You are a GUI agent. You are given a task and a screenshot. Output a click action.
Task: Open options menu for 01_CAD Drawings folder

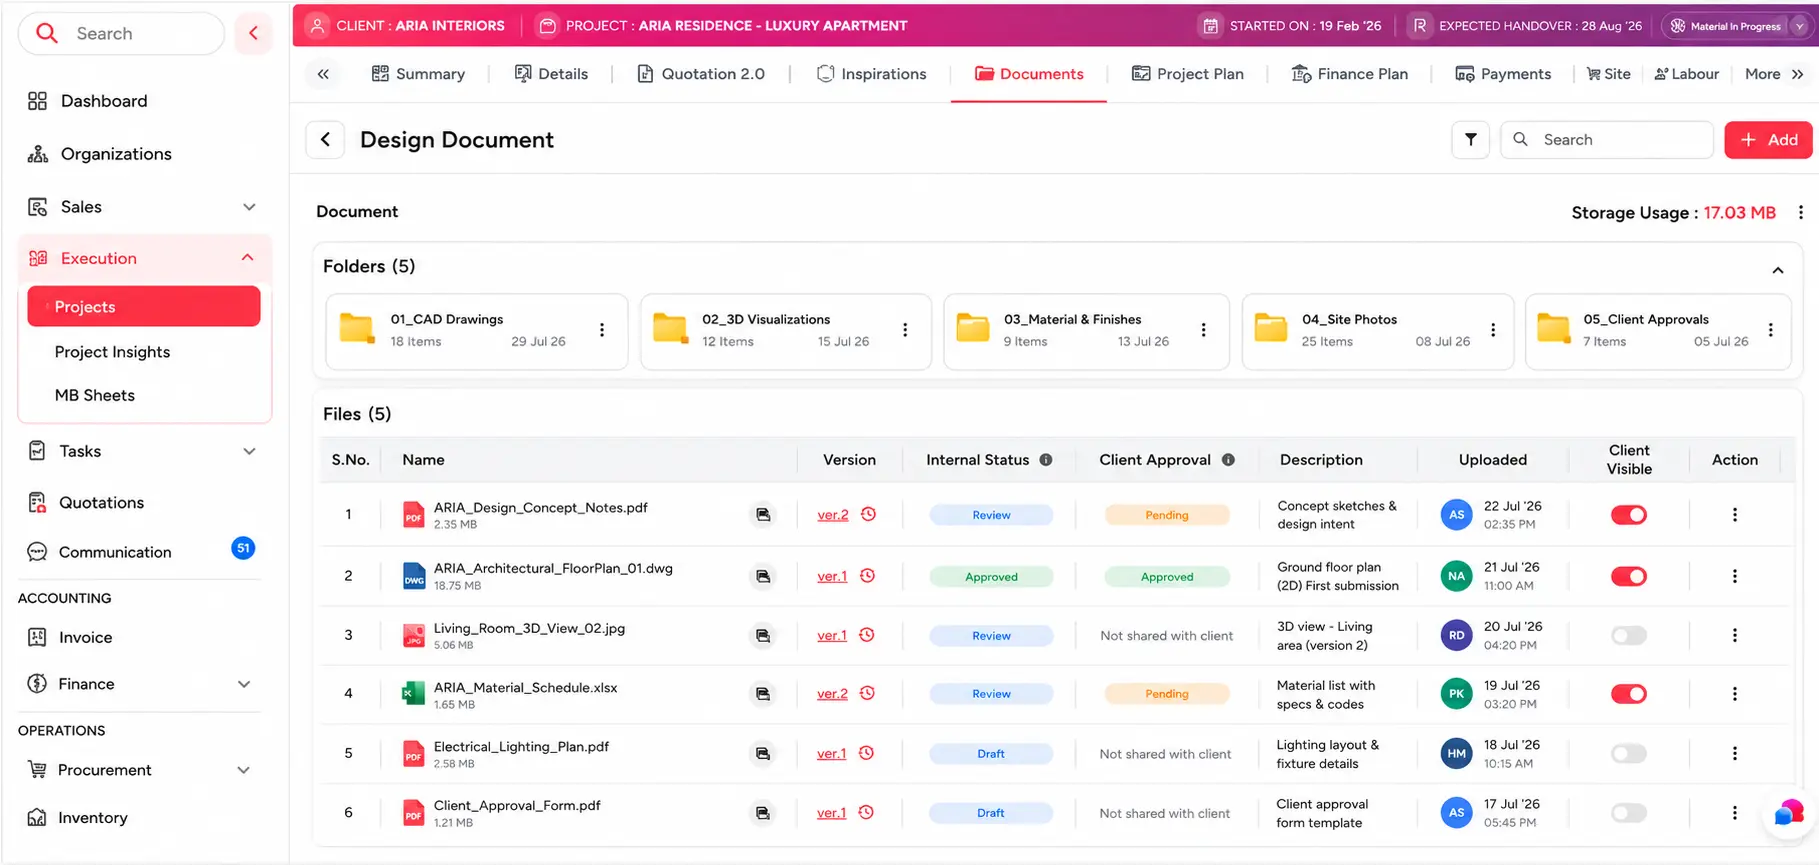601,330
